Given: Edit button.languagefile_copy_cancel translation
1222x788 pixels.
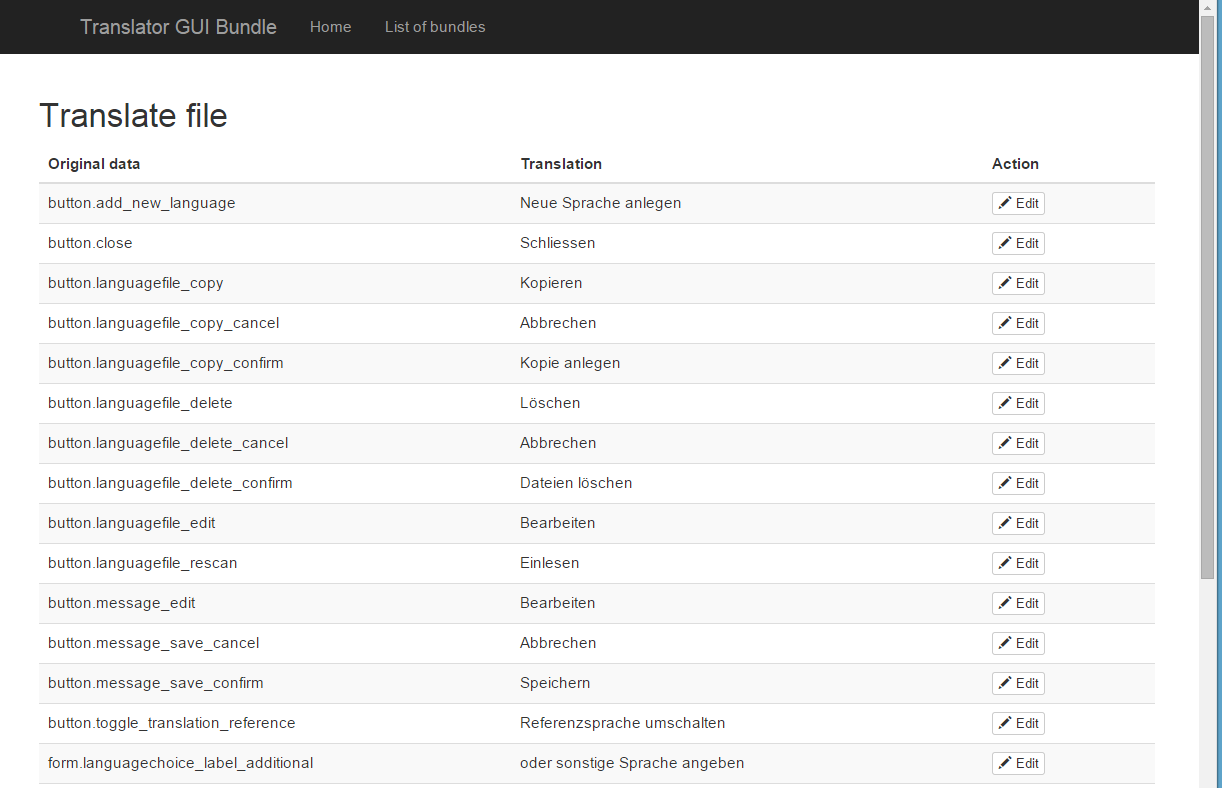Looking at the screenshot, I should pos(1018,323).
